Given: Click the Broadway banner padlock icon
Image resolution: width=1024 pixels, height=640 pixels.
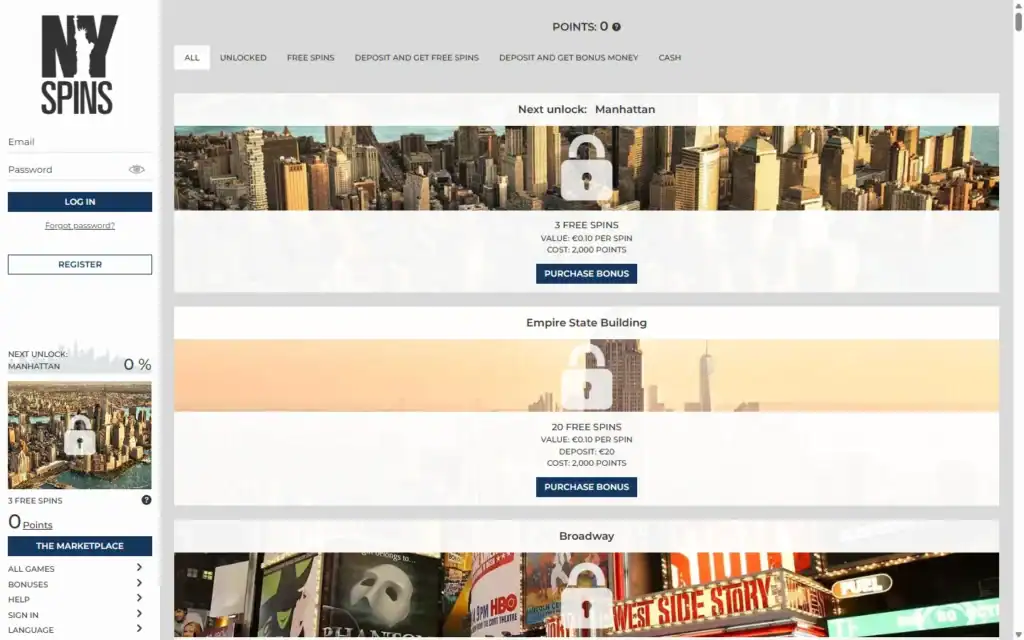Looking at the screenshot, I should (x=586, y=598).
